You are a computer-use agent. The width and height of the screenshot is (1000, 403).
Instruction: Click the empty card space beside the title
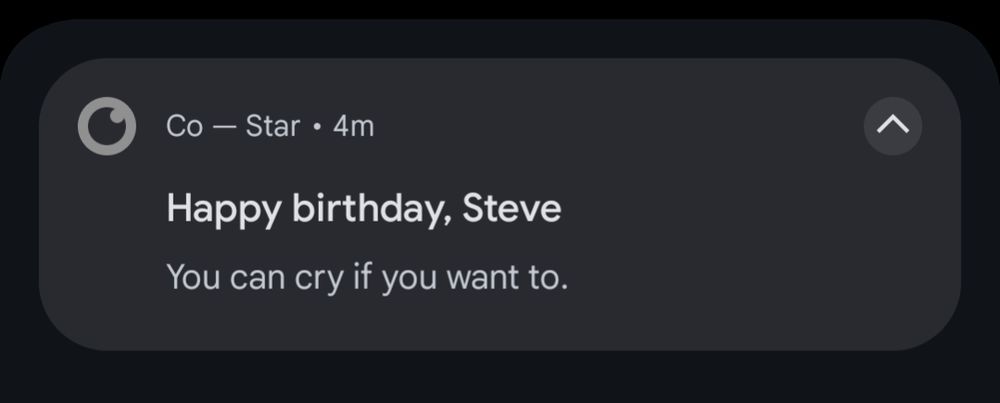click(x=733, y=210)
